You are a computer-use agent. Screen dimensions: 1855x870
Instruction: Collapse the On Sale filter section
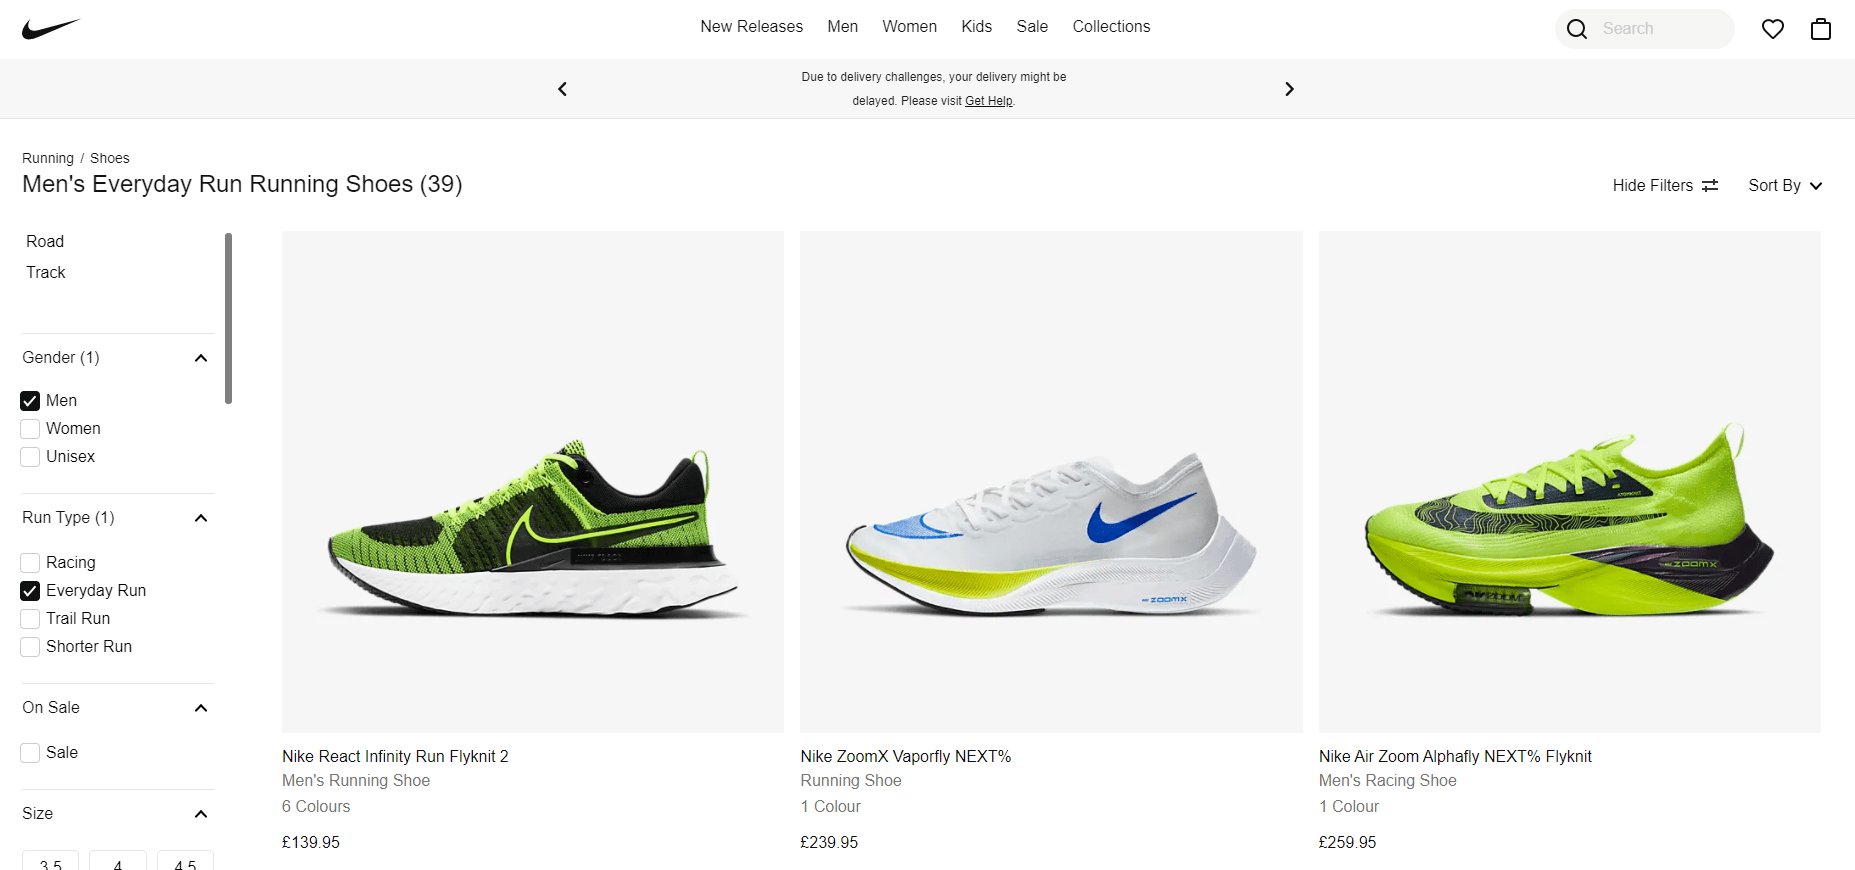tap(201, 708)
